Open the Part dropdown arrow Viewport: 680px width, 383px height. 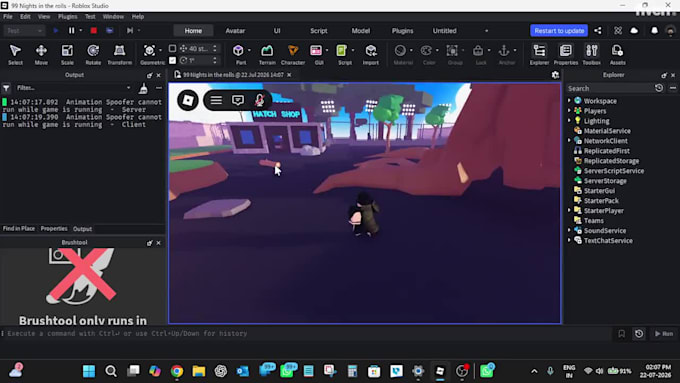click(x=249, y=50)
